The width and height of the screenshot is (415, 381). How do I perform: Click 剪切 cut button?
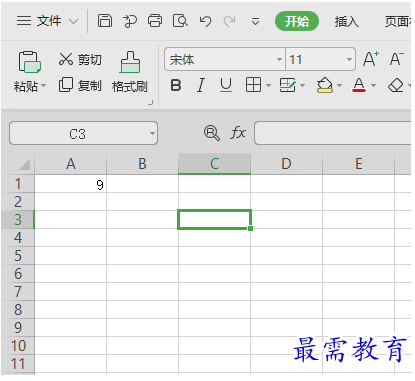coord(80,59)
